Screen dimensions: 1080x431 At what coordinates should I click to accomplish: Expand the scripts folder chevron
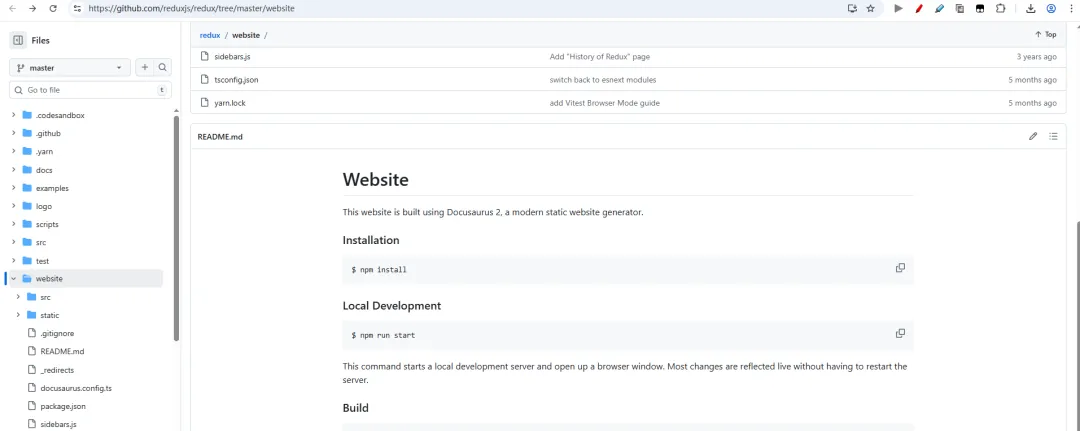[x=13, y=224]
